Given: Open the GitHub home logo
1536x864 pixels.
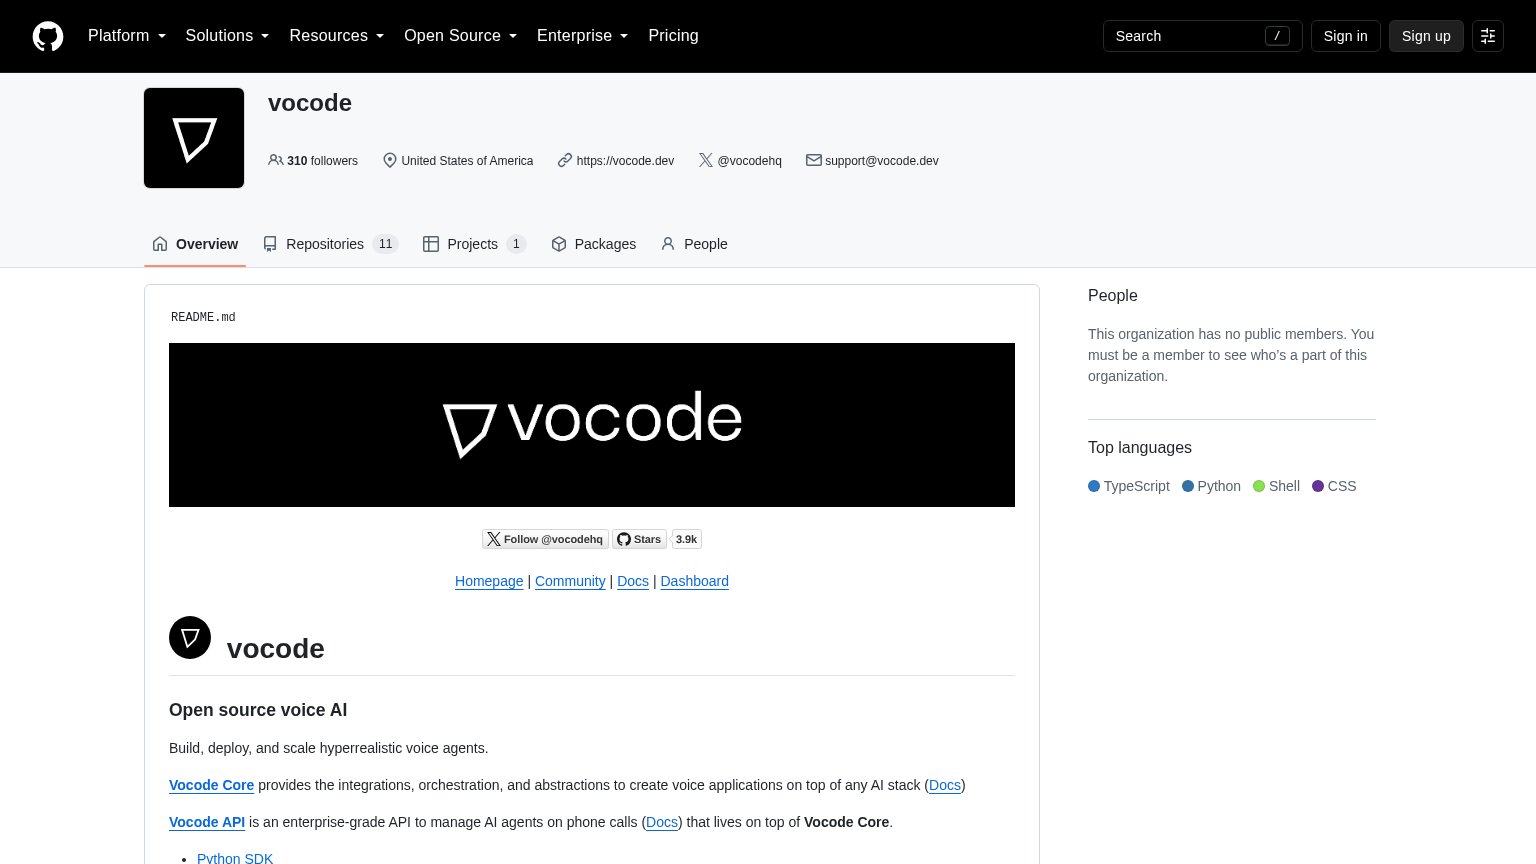Looking at the screenshot, I should click(48, 36).
